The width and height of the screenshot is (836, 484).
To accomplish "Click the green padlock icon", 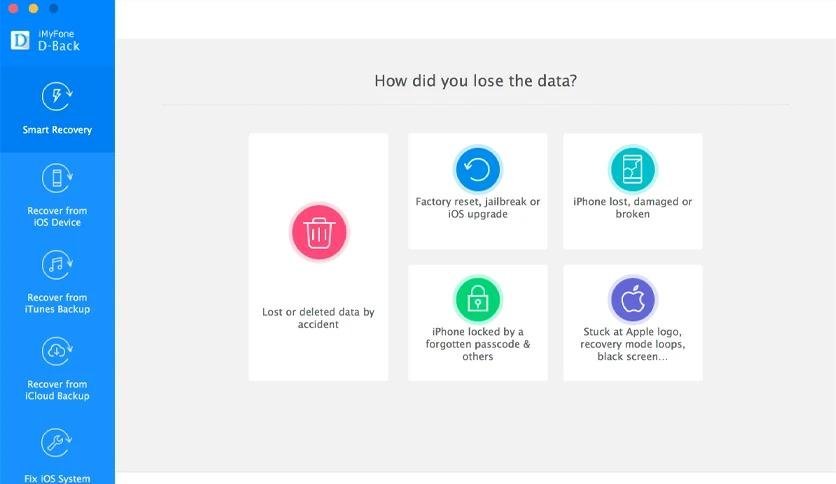I will [x=477, y=298].
